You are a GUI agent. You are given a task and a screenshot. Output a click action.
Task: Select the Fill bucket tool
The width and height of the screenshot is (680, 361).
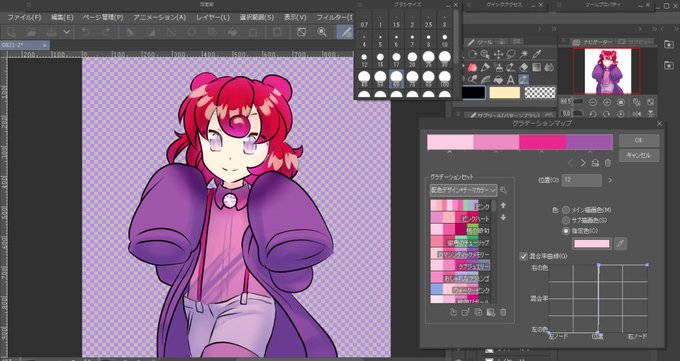click(x=498, y=80)
